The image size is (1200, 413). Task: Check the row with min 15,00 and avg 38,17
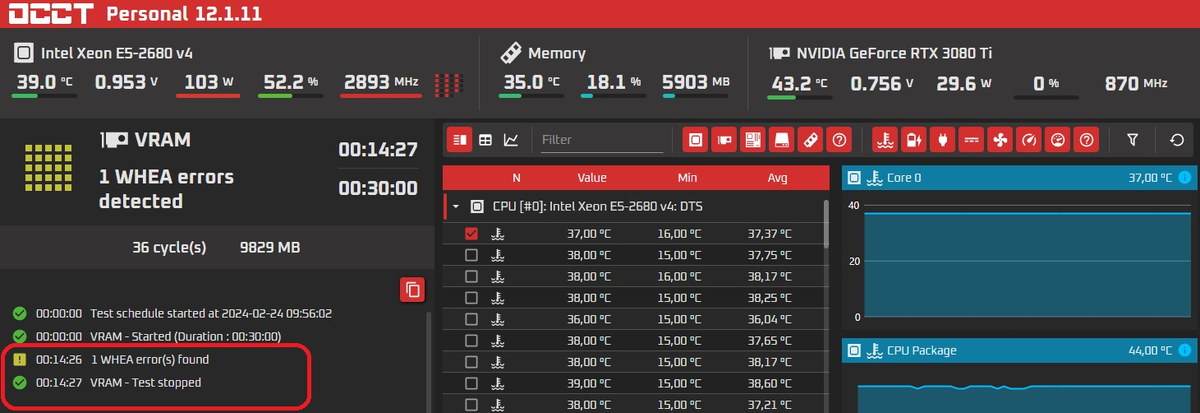(472, 362)
